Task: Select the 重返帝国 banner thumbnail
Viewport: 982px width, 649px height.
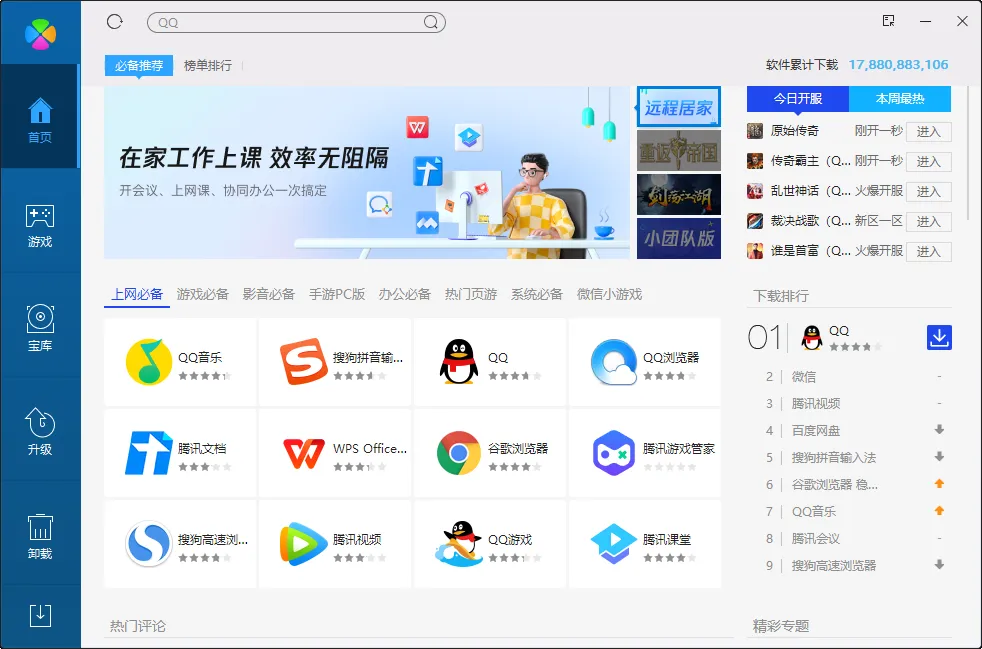Action: 679,151
